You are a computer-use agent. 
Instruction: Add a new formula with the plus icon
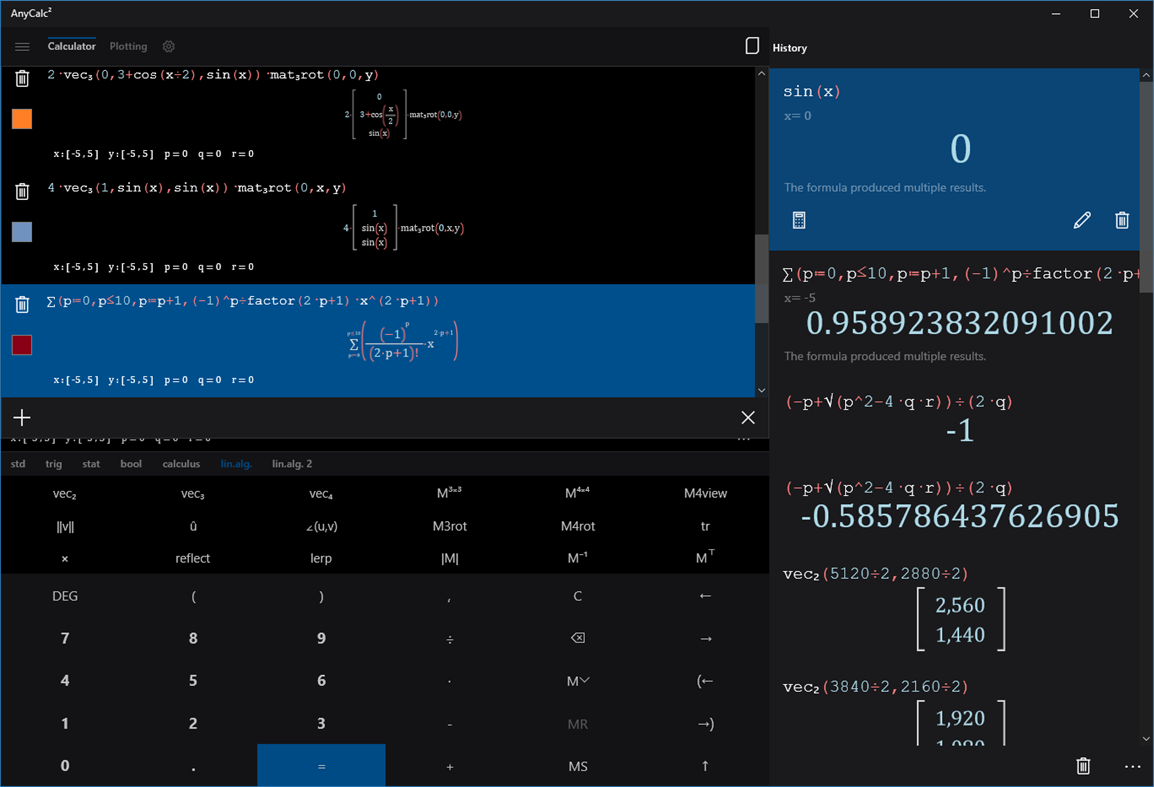coord(22,417)
